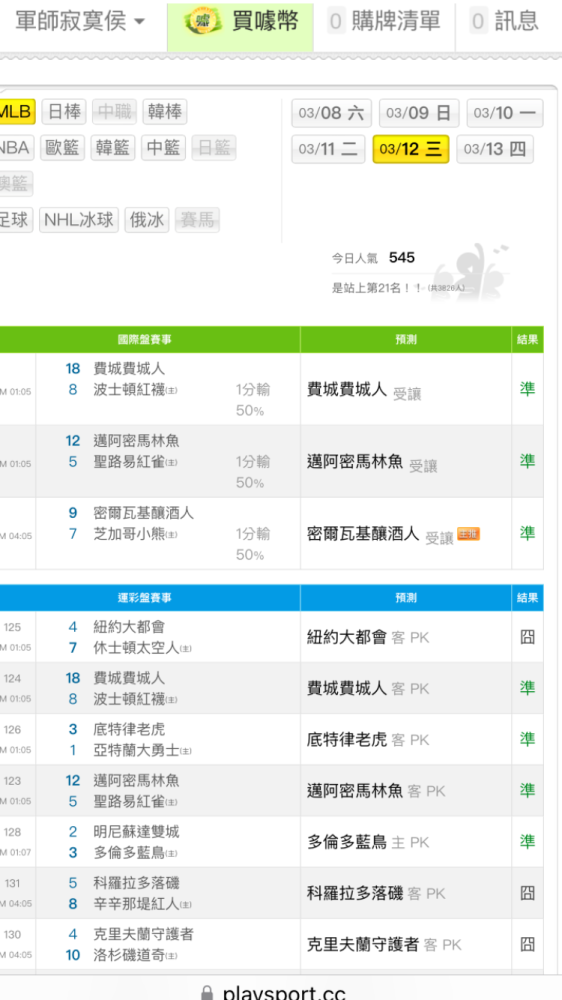Select the 日棒 league filter
Viewport: 562px width, 1000px height.
(x=64, y=112)
